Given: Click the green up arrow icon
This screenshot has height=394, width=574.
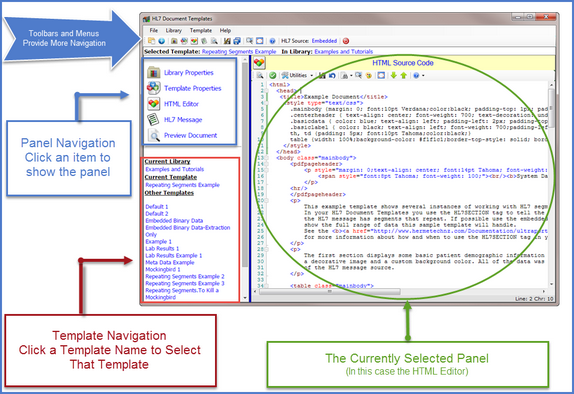Looking at the screenshot, I should click(x=403, y=75).
